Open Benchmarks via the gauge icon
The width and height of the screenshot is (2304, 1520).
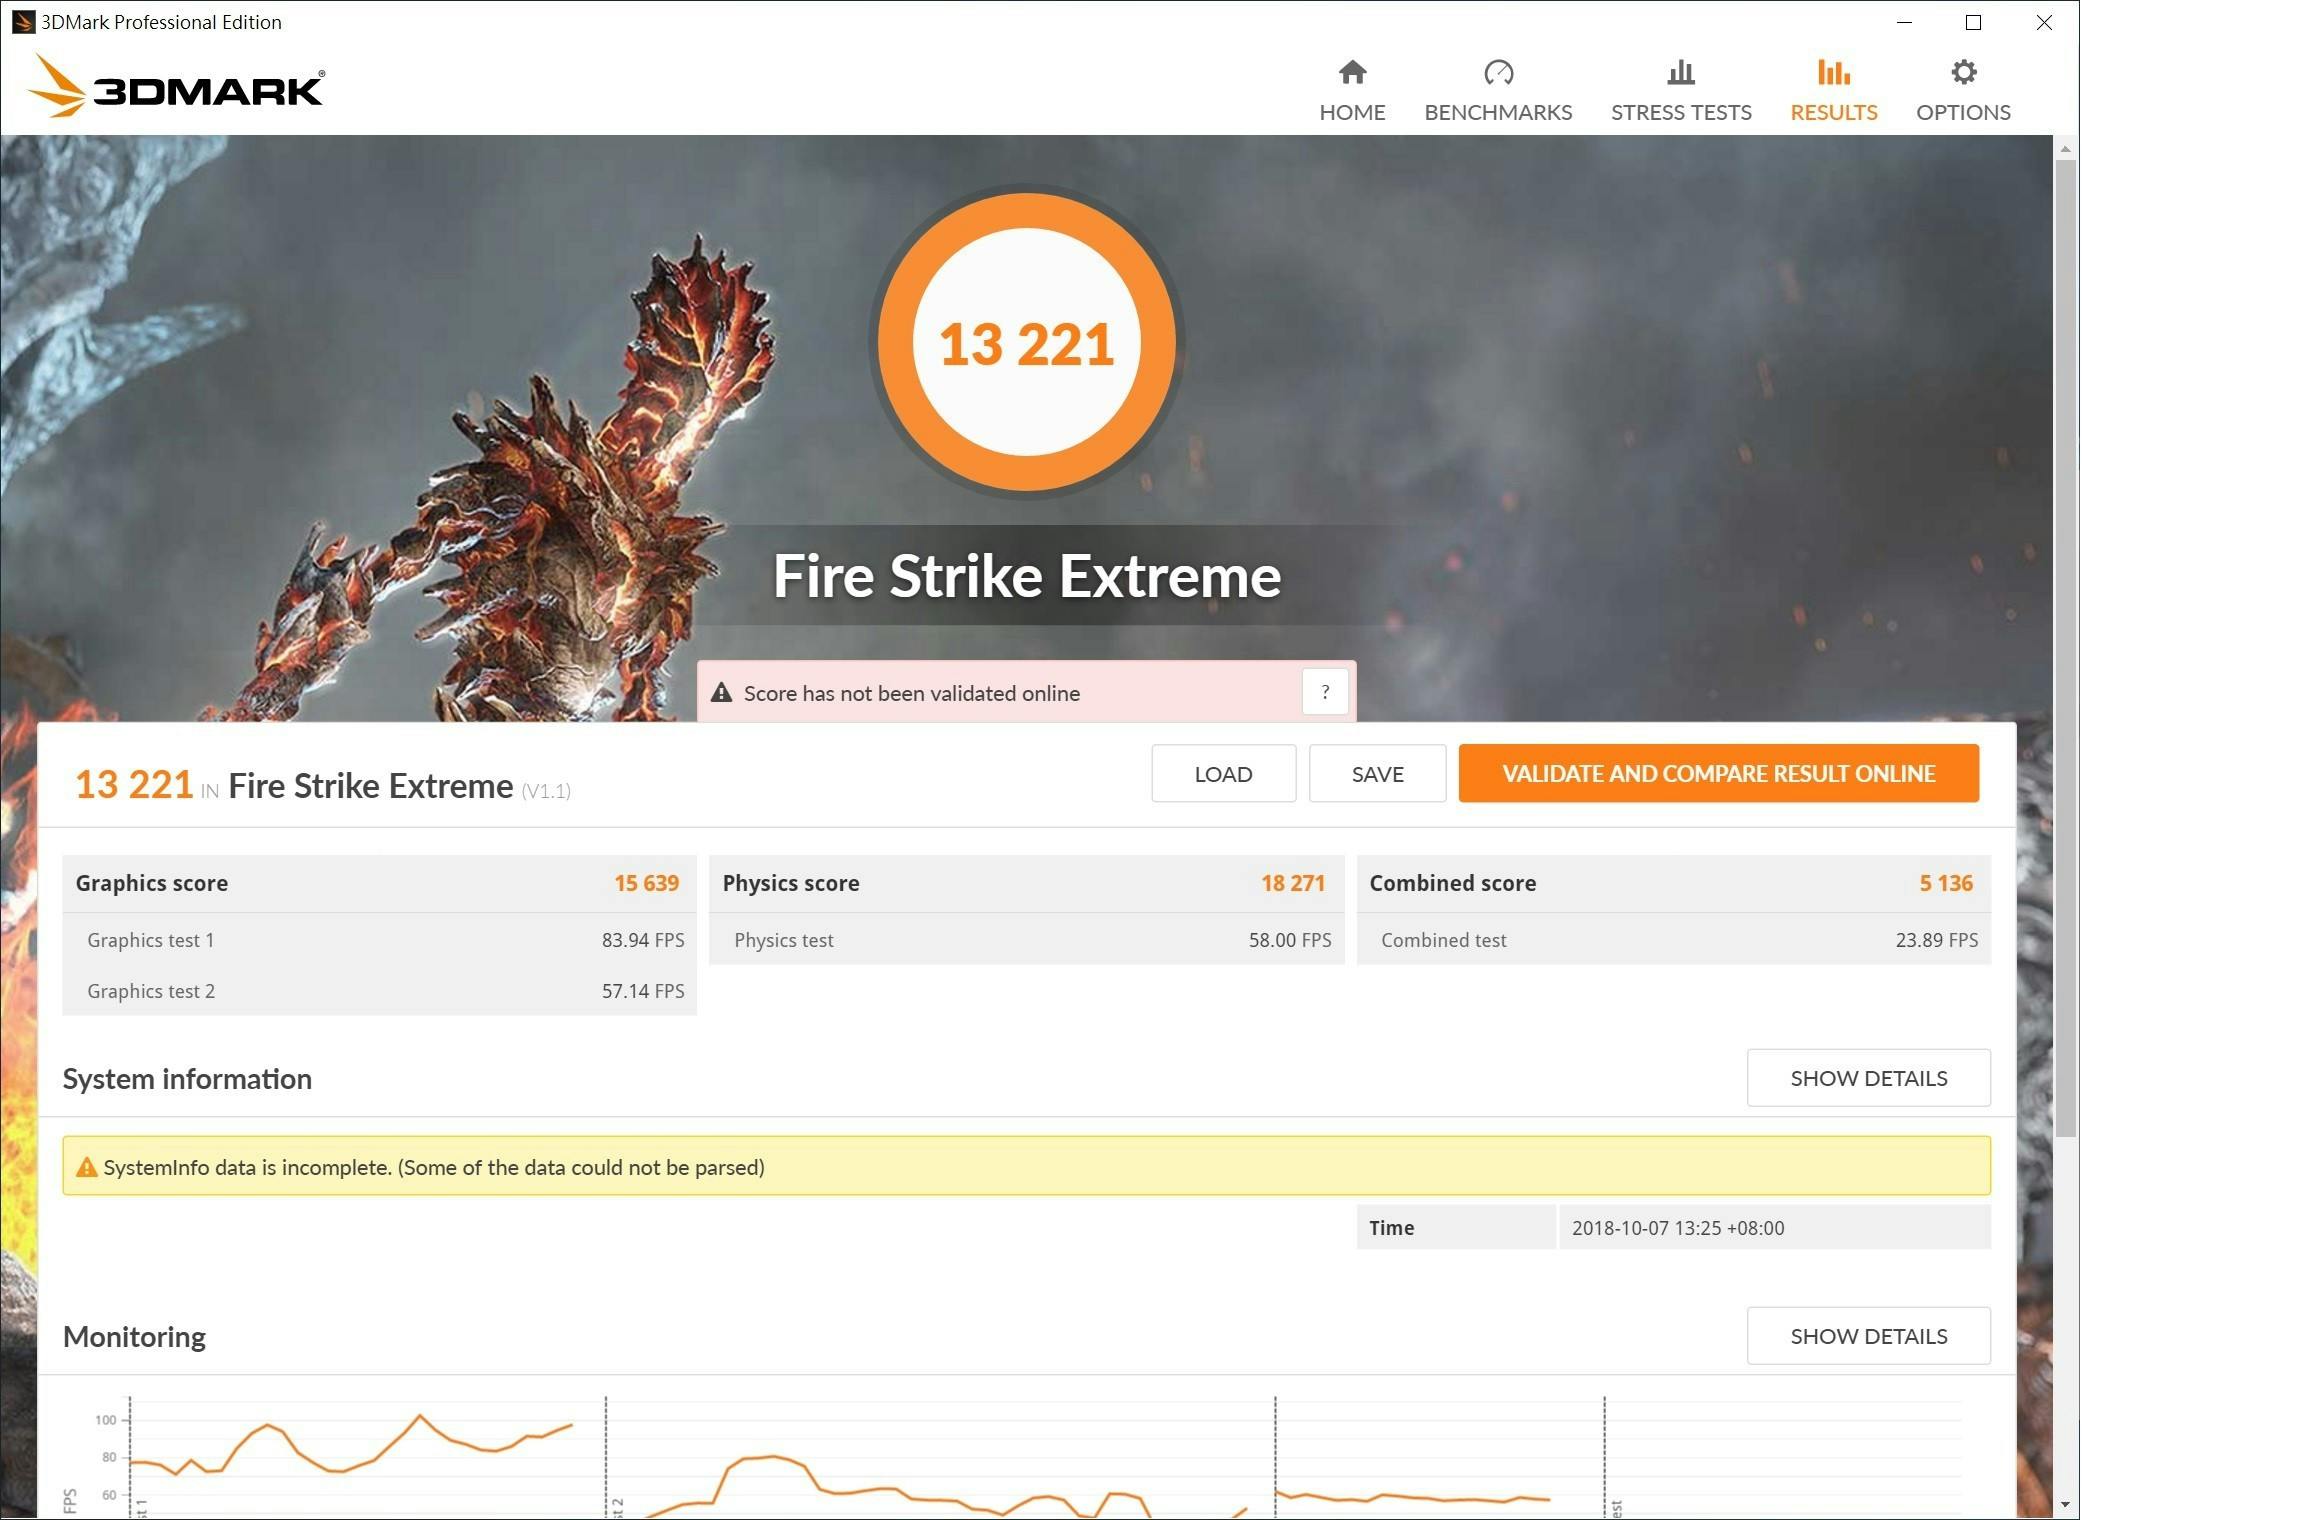1498,72
